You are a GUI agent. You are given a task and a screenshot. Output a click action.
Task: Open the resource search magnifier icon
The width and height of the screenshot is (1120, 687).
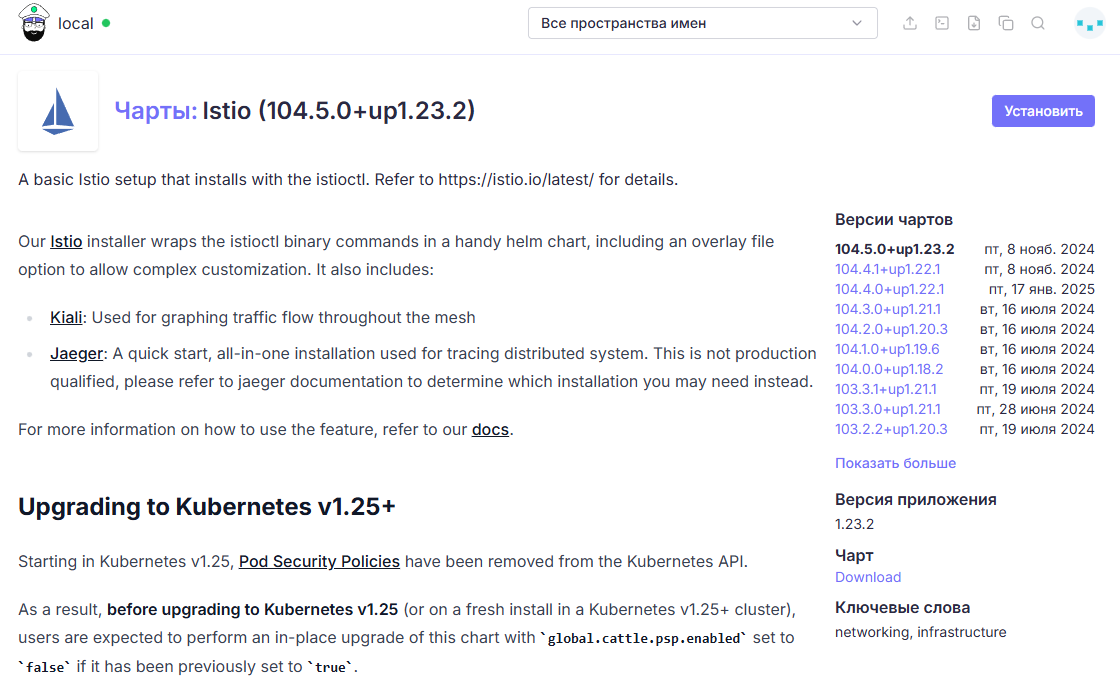1038,24
